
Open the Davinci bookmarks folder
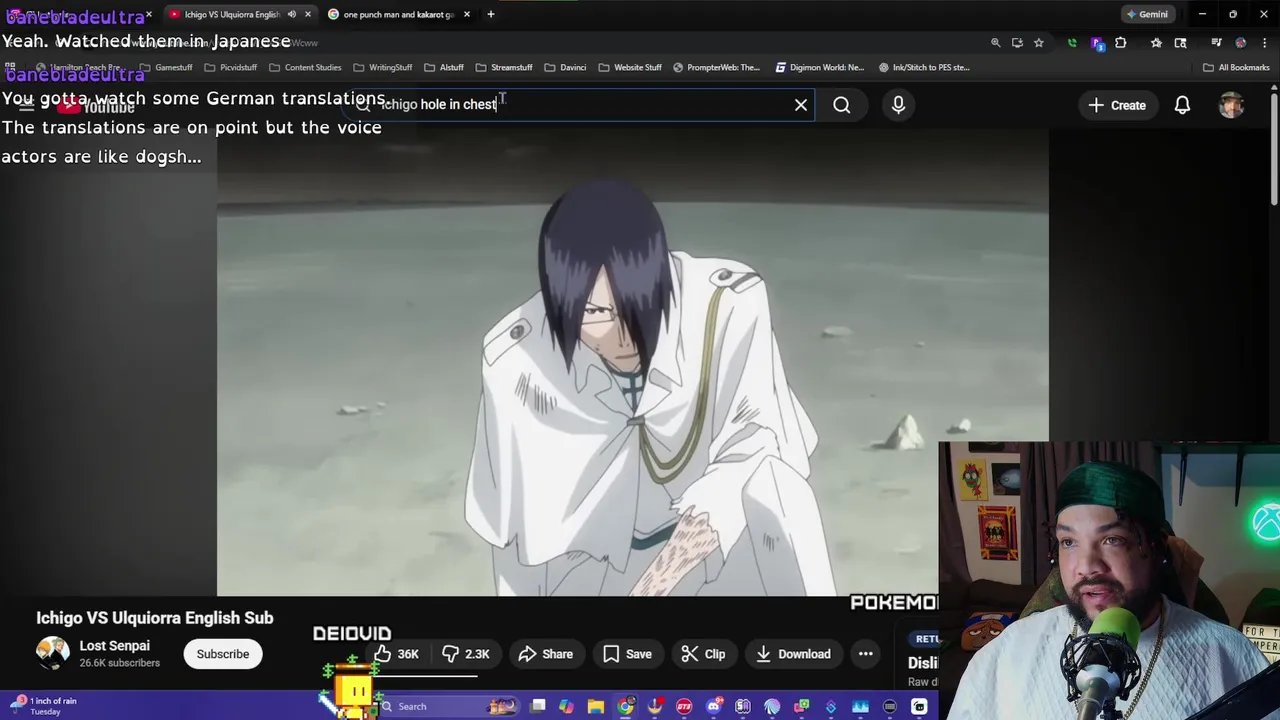pos(565,67)
